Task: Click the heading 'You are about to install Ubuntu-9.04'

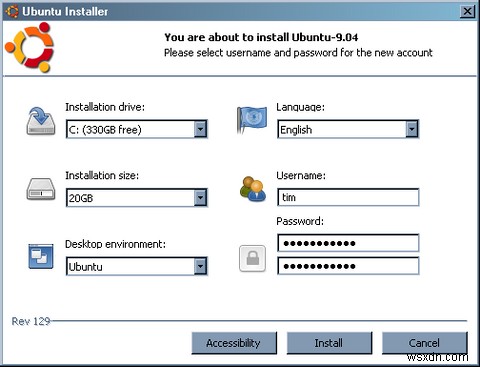Action: coord(261,37)
